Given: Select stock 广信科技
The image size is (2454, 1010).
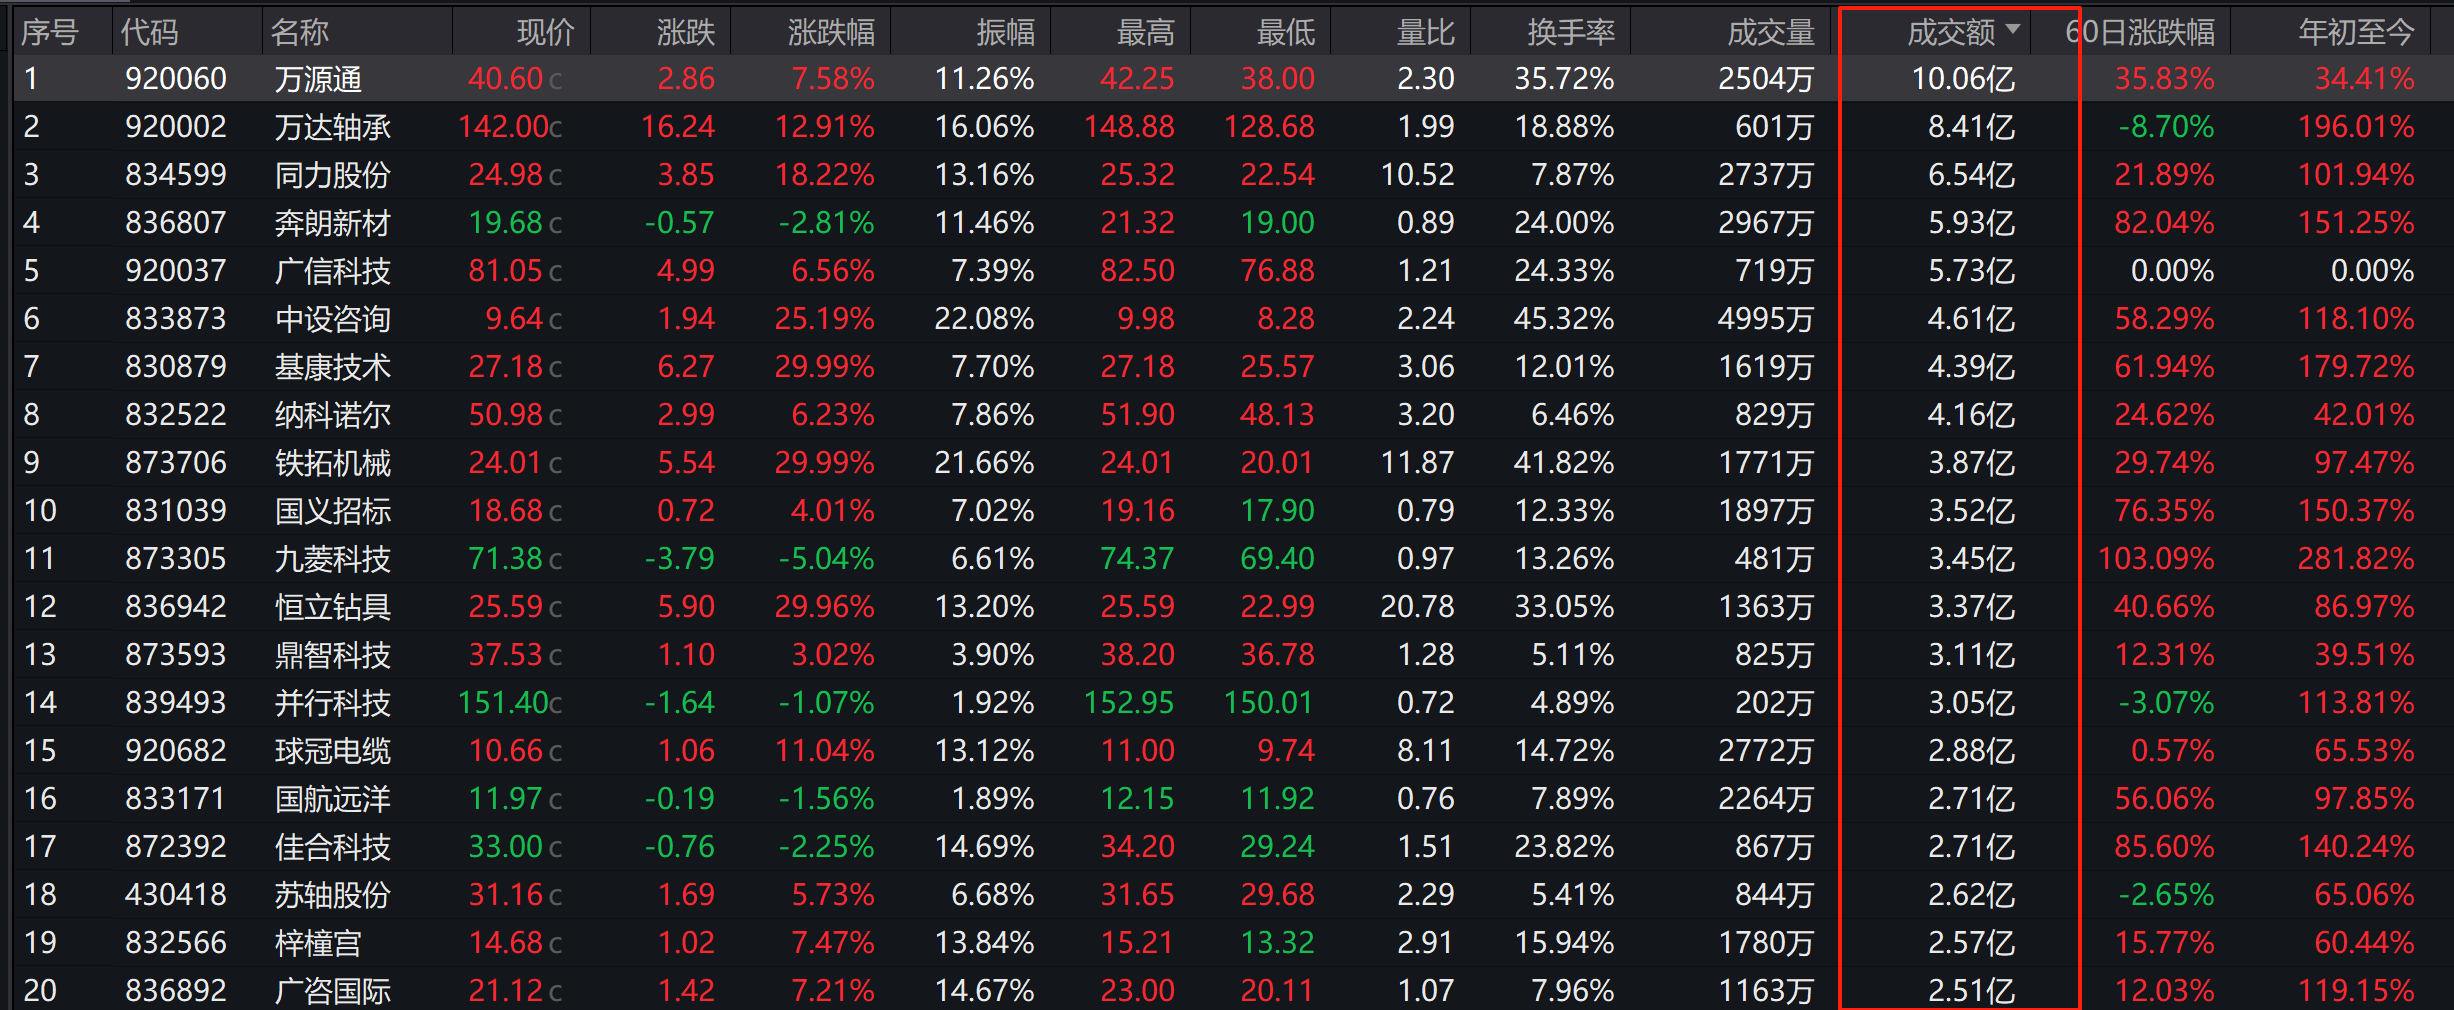Looking at the screenshot, I should point(333,271).
